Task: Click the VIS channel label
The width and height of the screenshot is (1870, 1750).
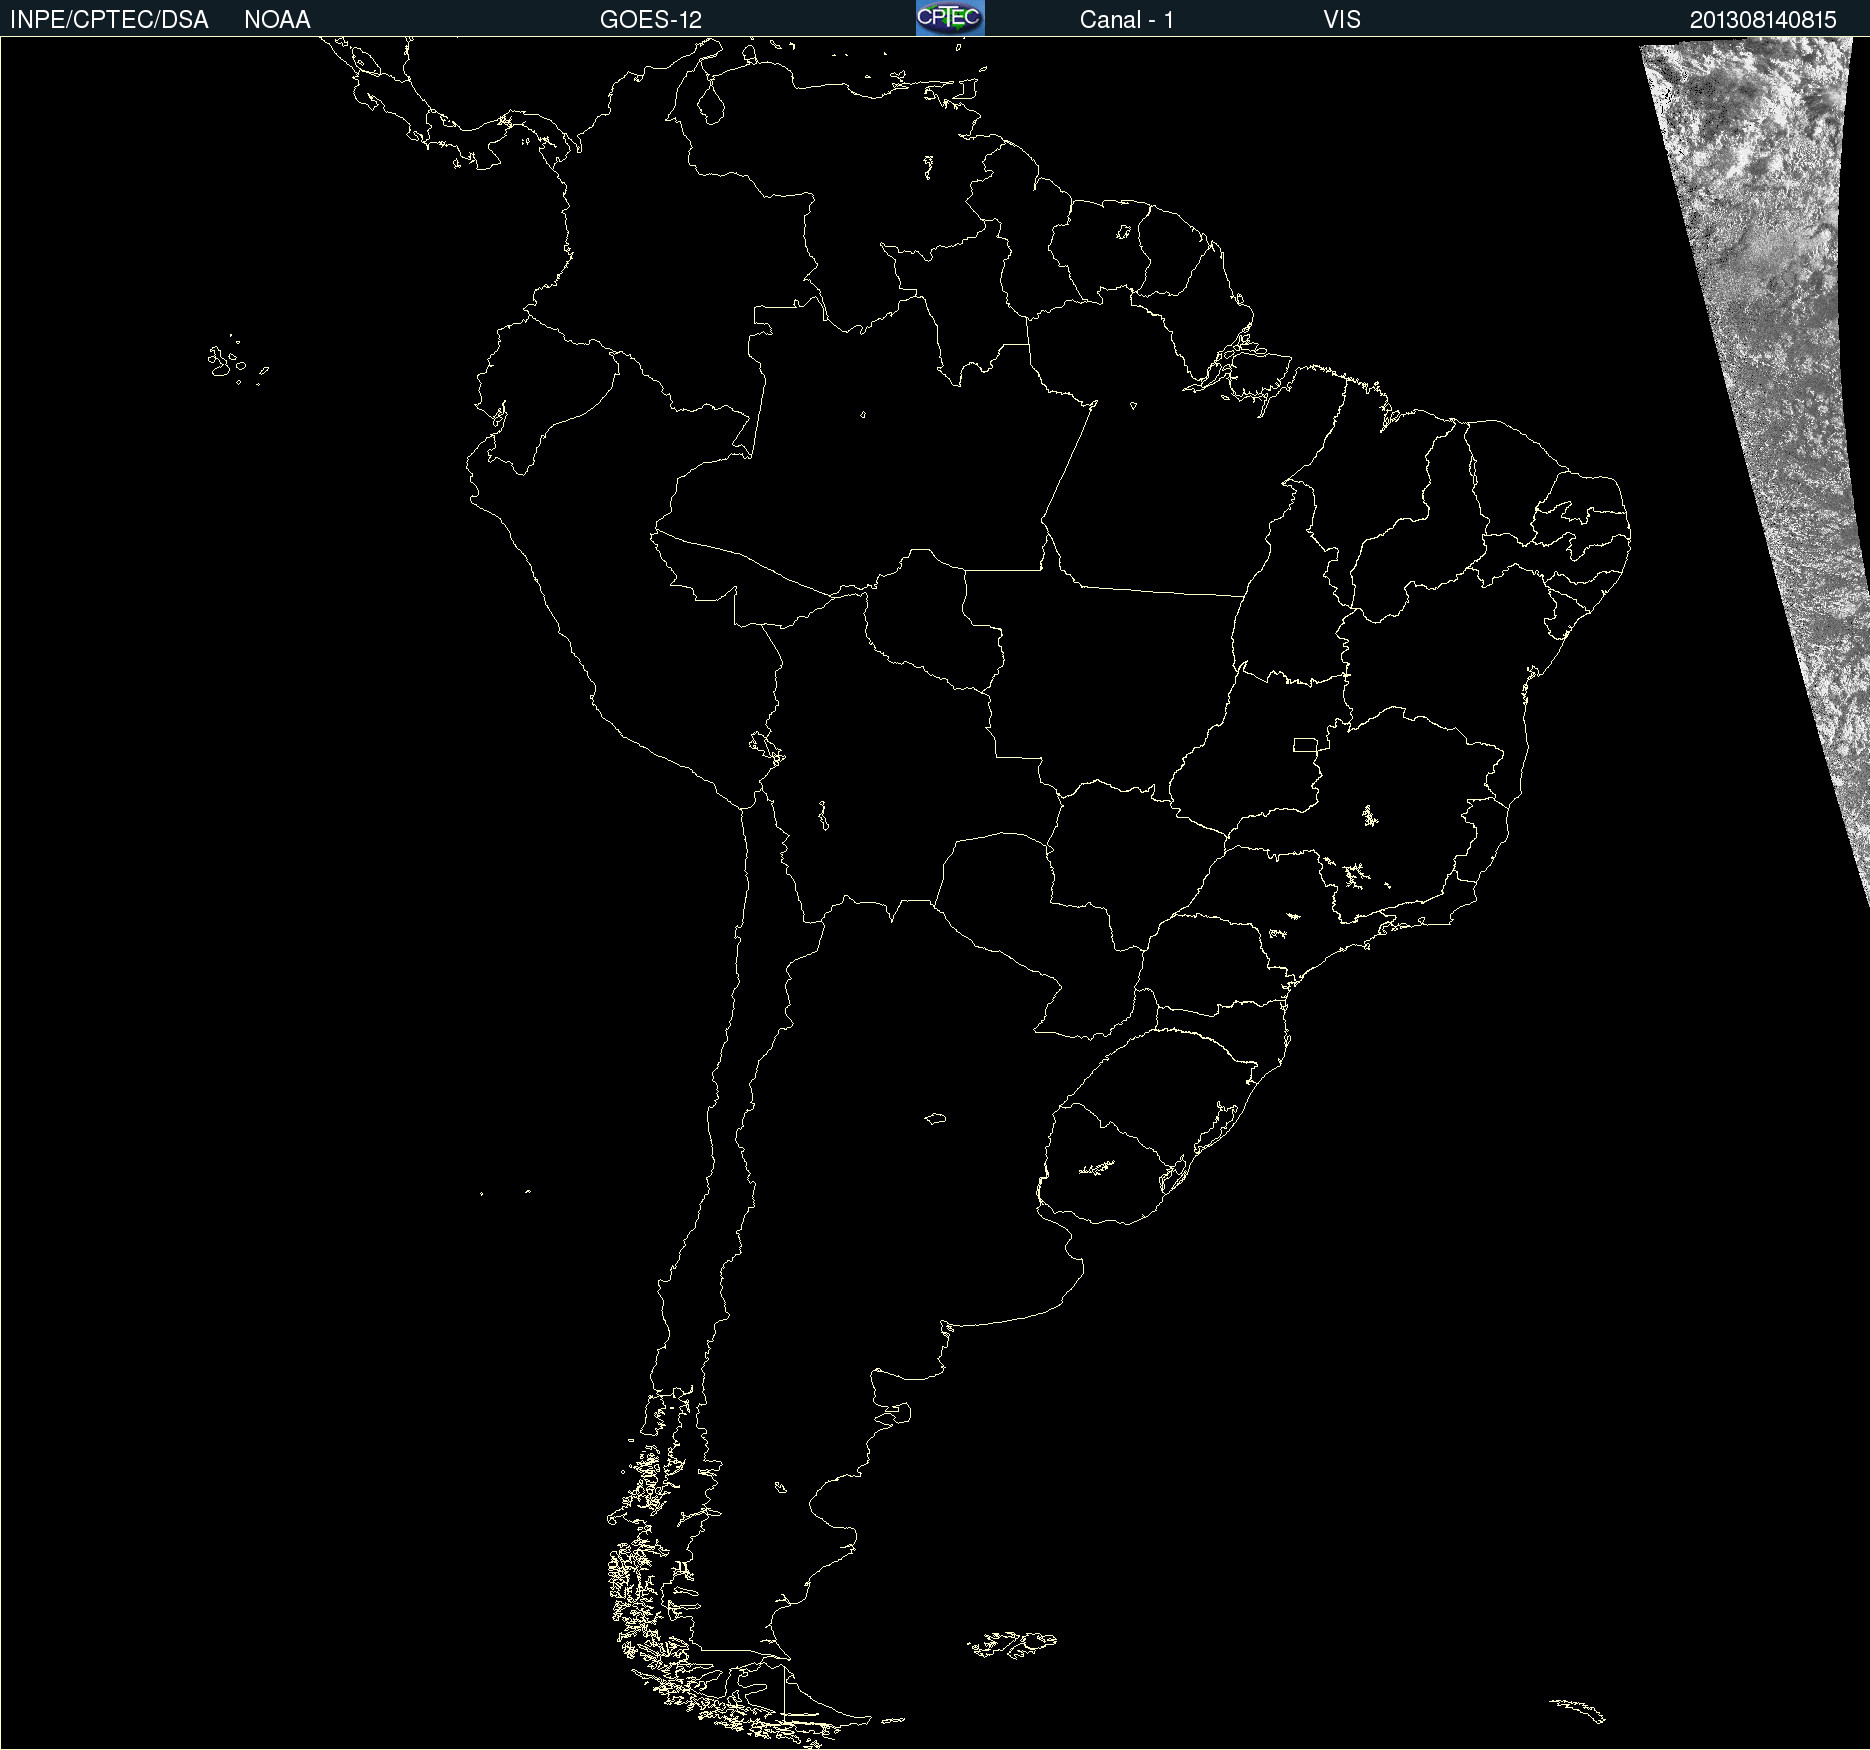Action: tap(1342, 20)
